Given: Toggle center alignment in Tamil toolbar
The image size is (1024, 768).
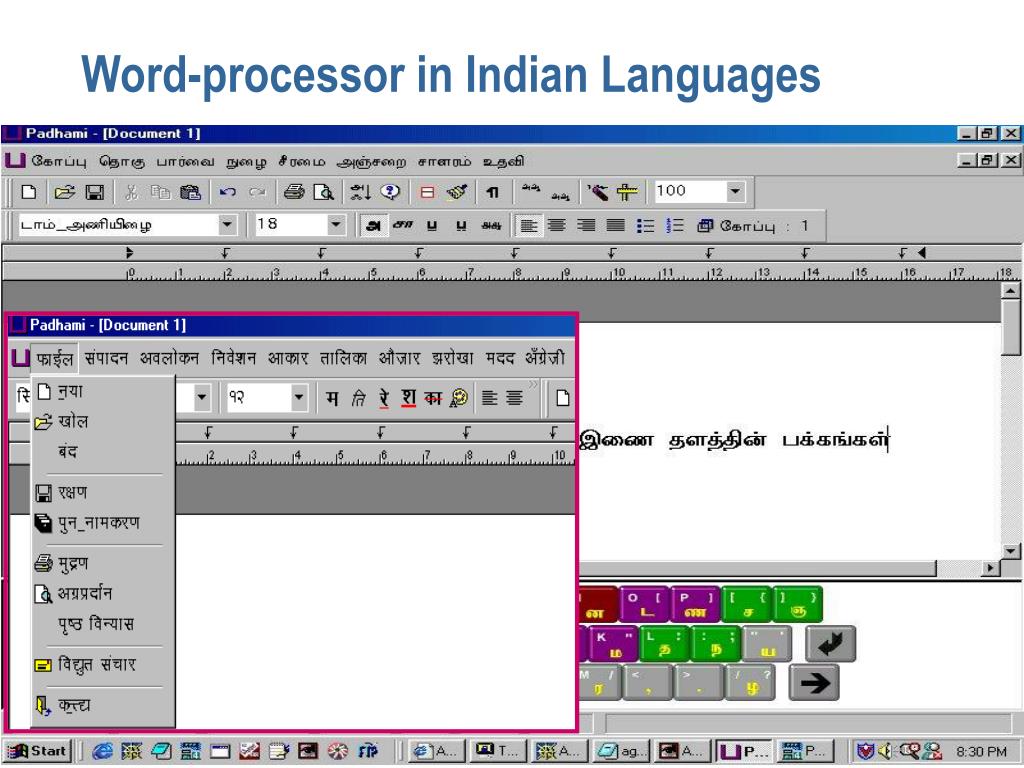Looking at the screenshot, I should point(557,226).
